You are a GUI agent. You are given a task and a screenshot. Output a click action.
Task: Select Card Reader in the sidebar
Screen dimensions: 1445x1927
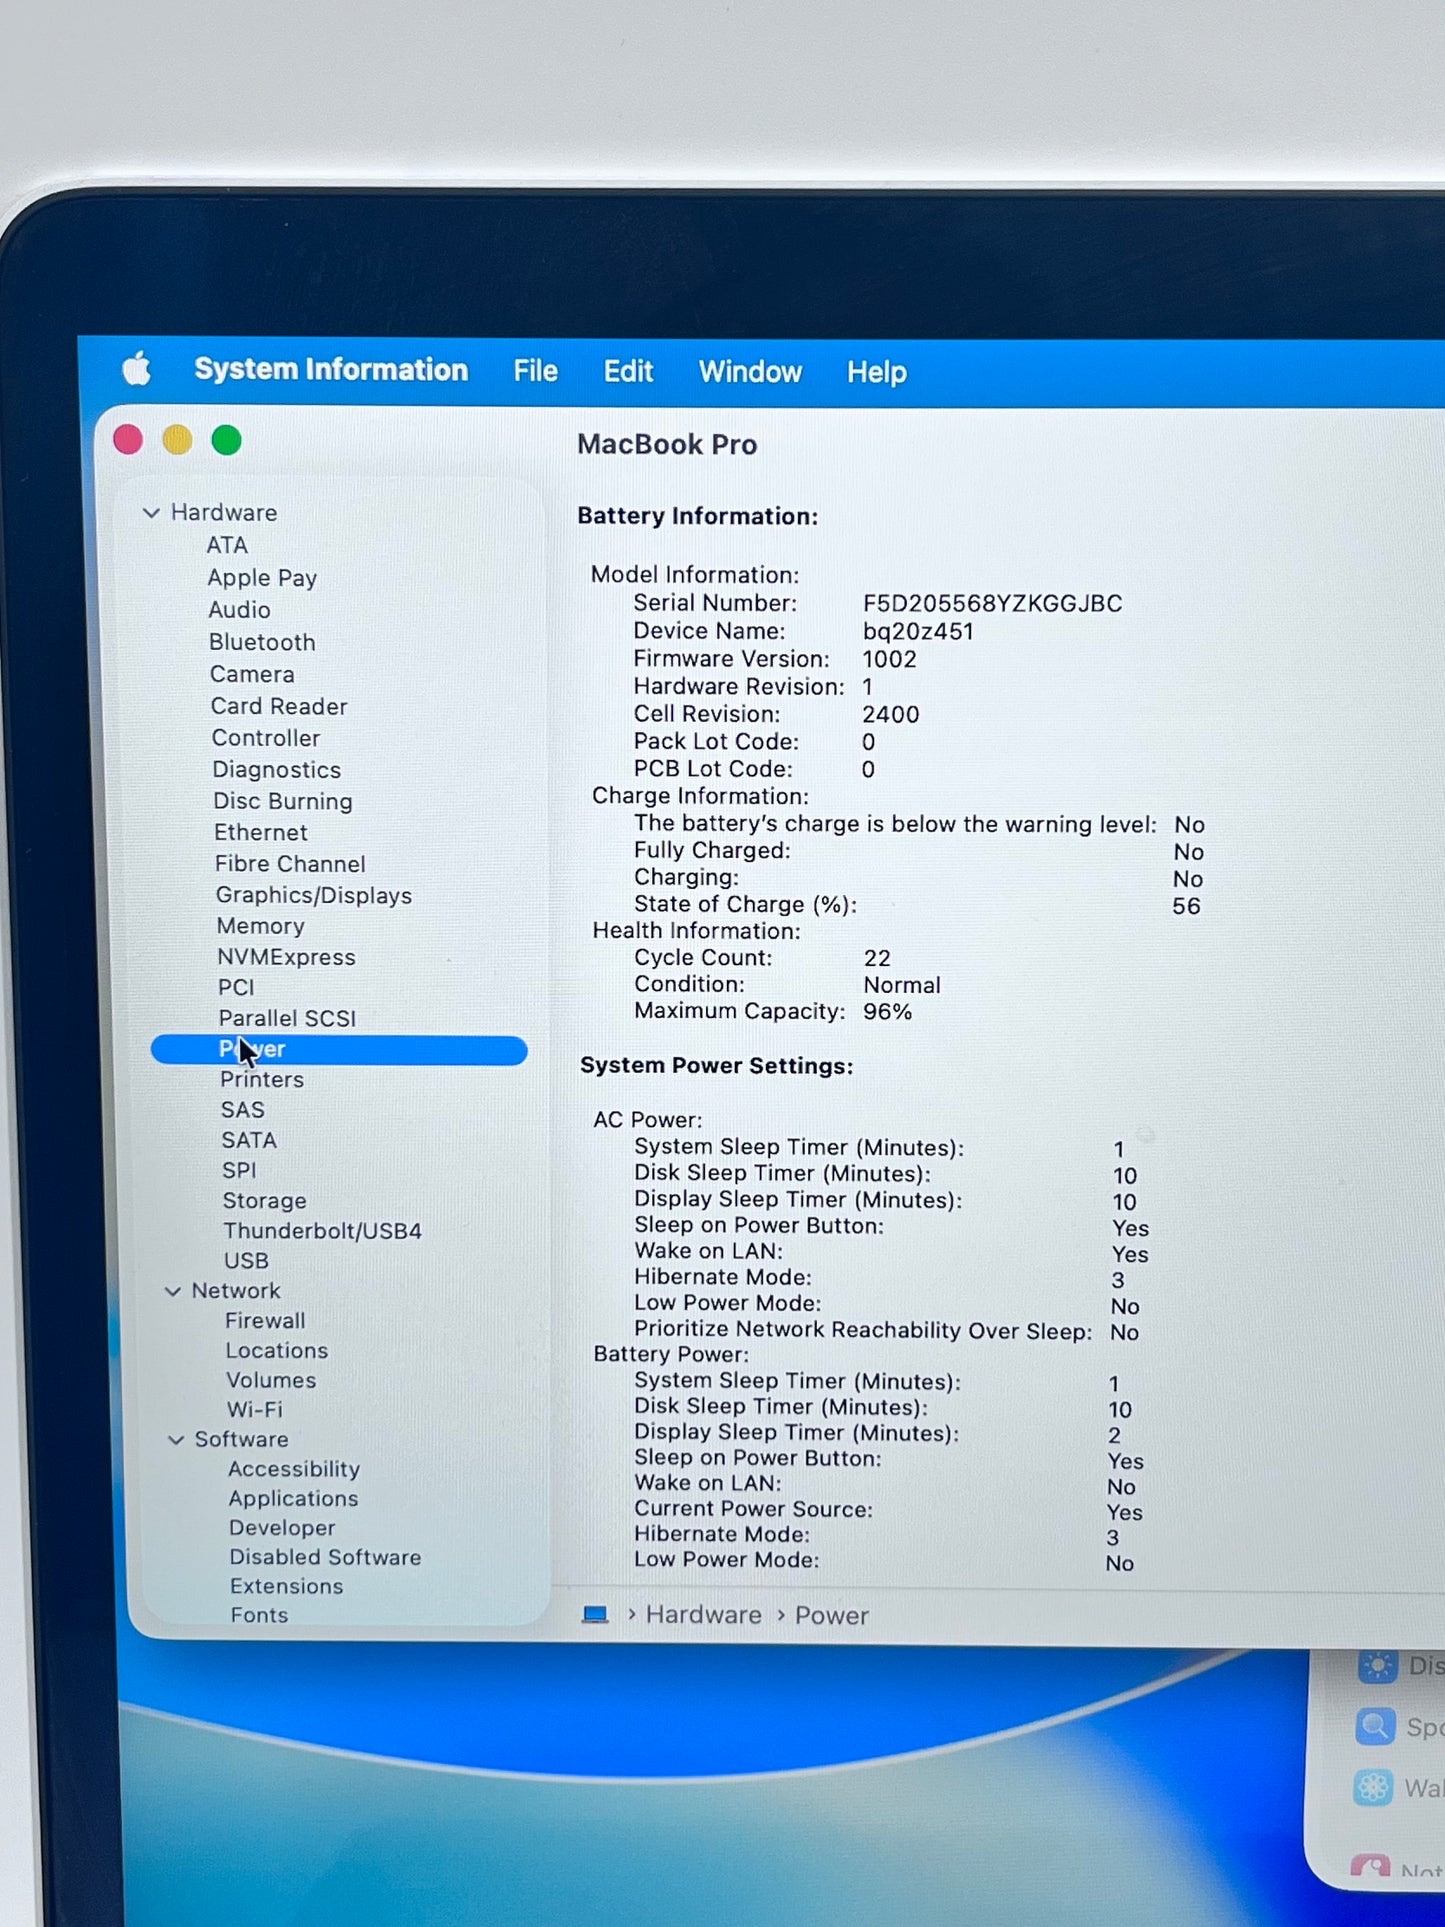(x=279, y=706)
